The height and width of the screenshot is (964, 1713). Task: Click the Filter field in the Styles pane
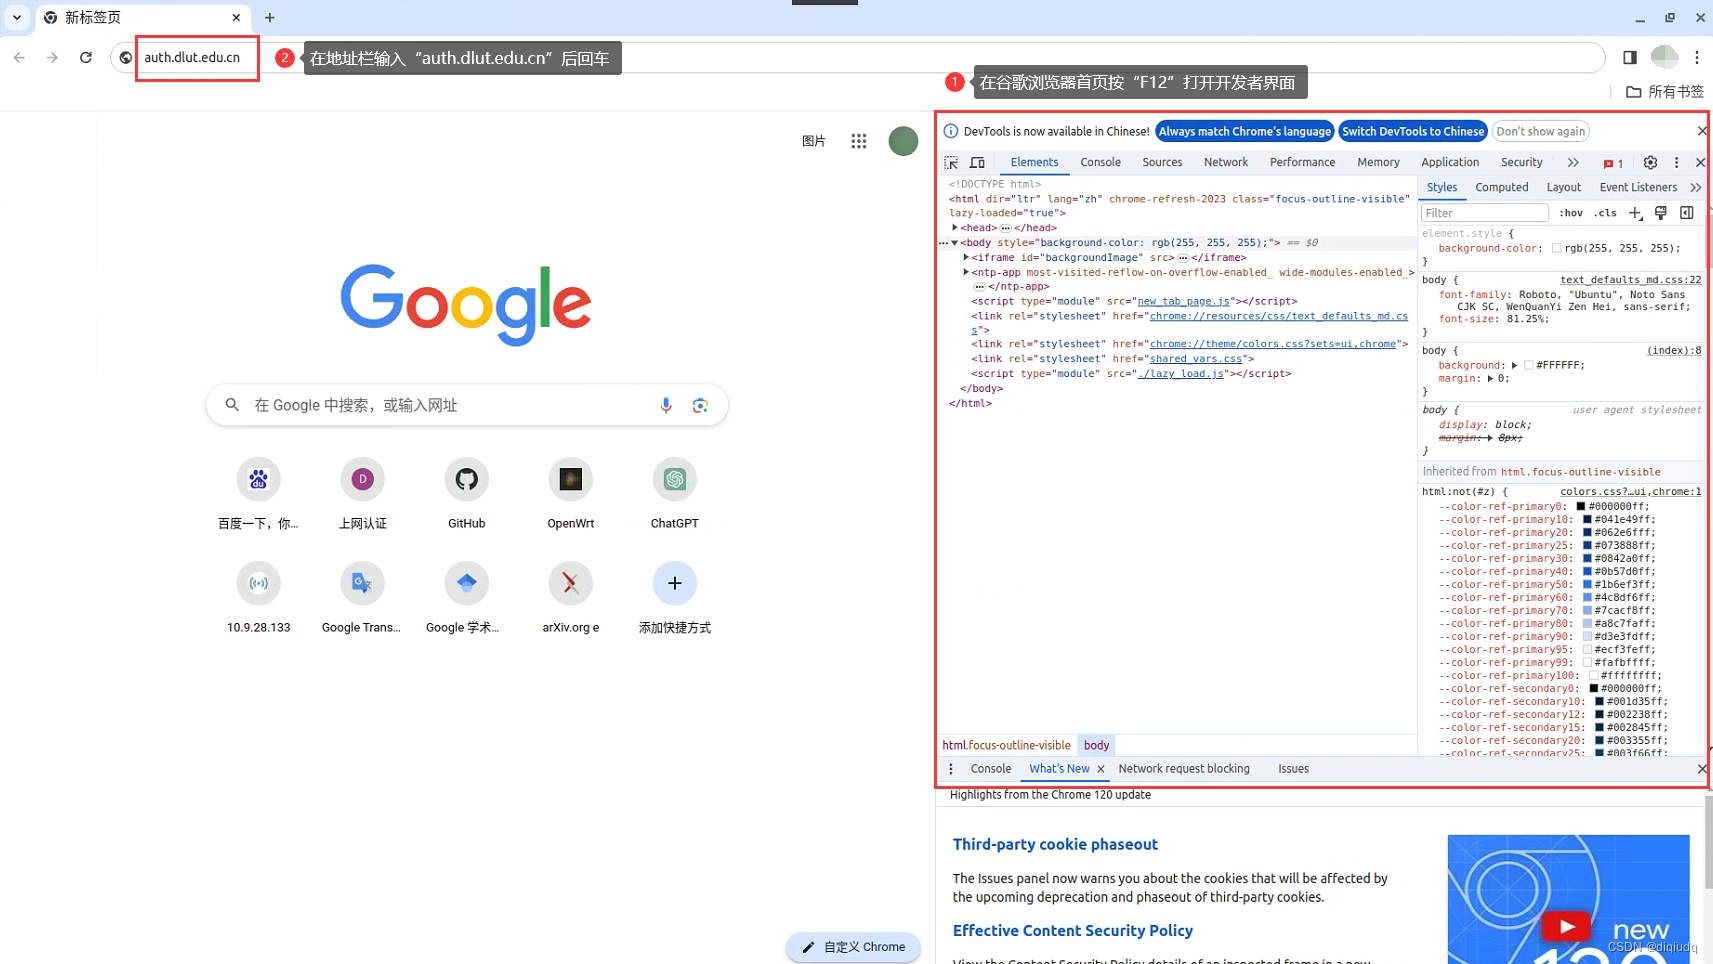(1484, 213)
